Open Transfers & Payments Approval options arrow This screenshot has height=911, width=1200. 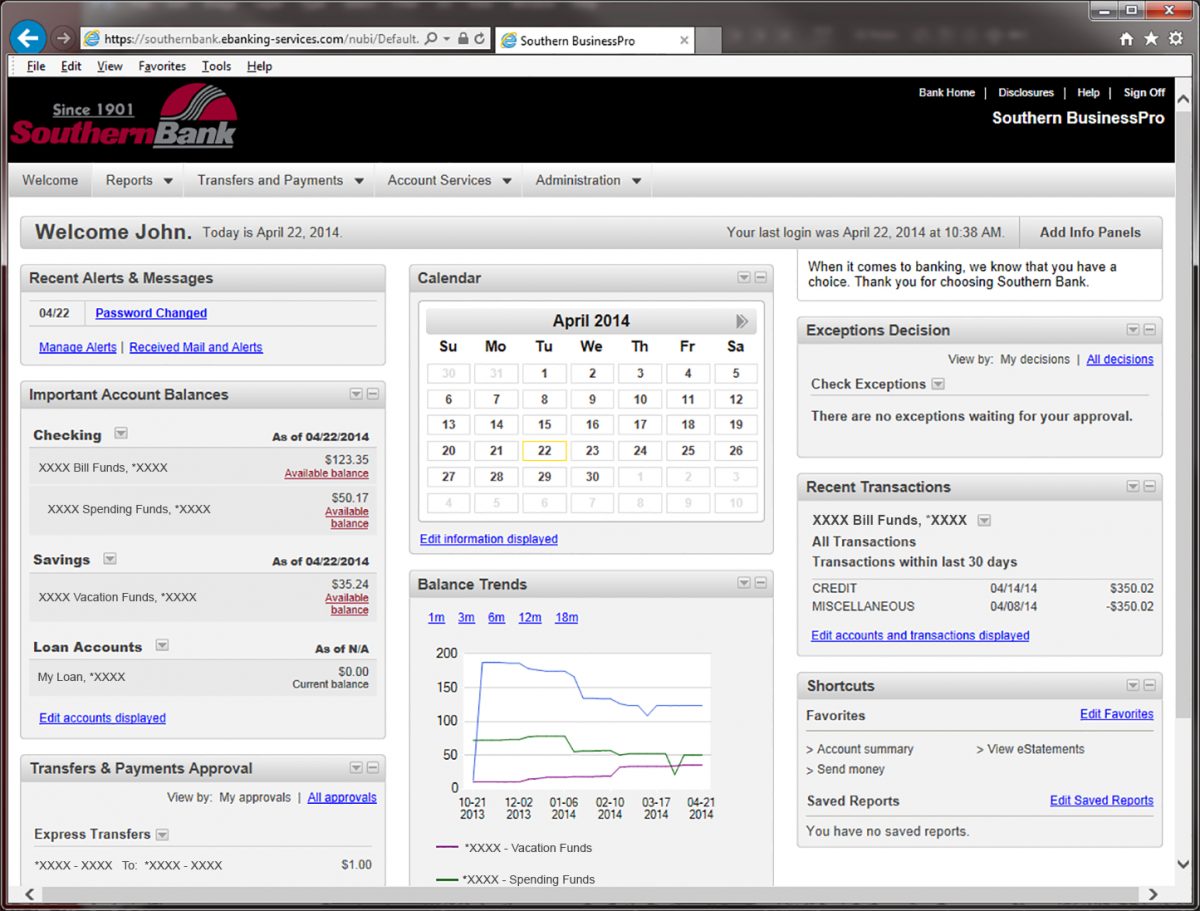356,767
